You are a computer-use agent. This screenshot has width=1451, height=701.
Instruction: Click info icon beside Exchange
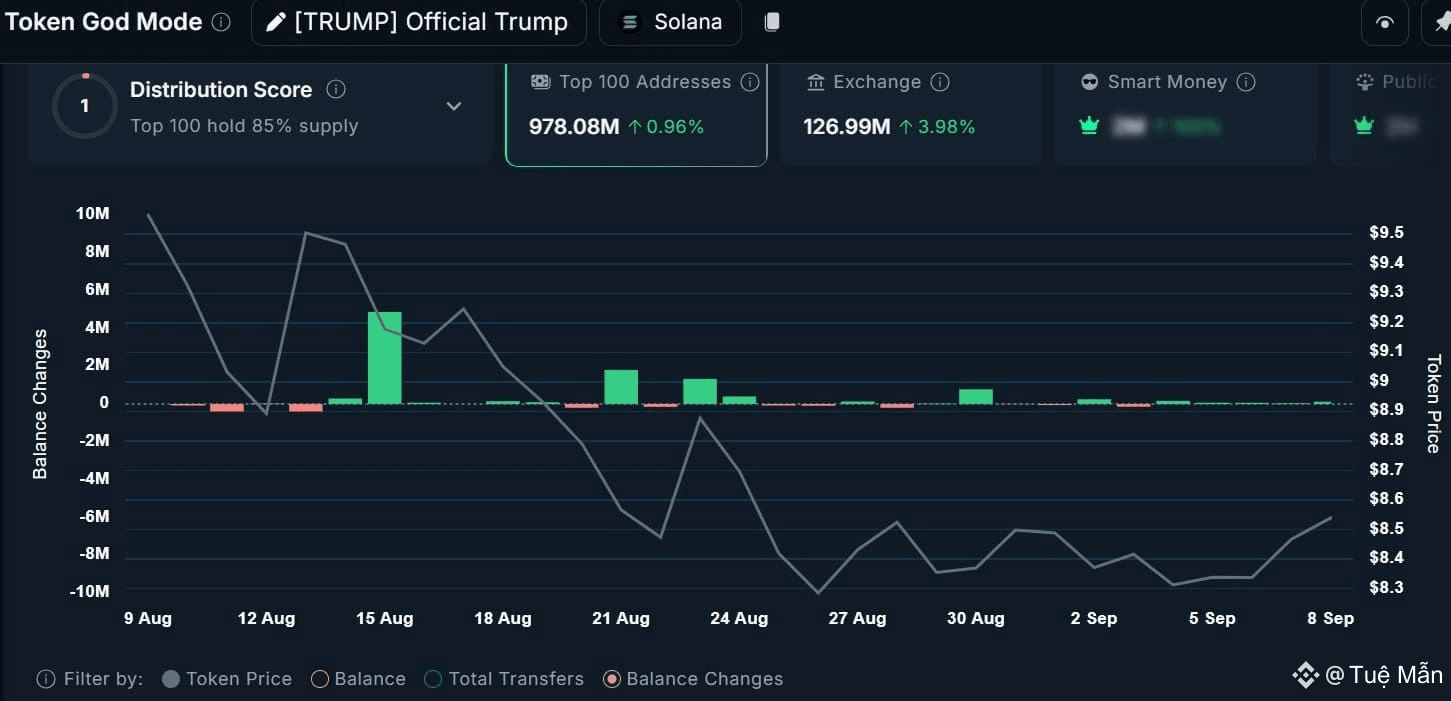pyautogui.click(x=940, y=82)
